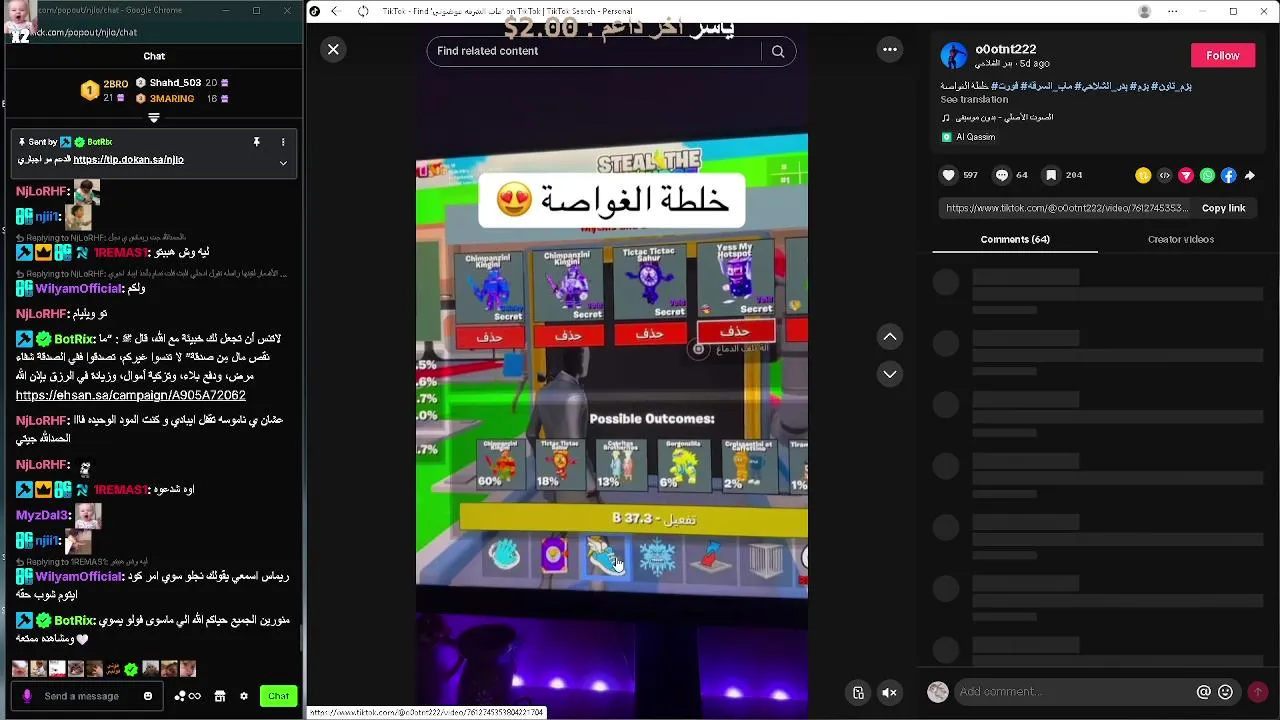1280x720 pixels.
Task: Open the ehsan.sa campaign link in chat
Action: coord(131,396)
